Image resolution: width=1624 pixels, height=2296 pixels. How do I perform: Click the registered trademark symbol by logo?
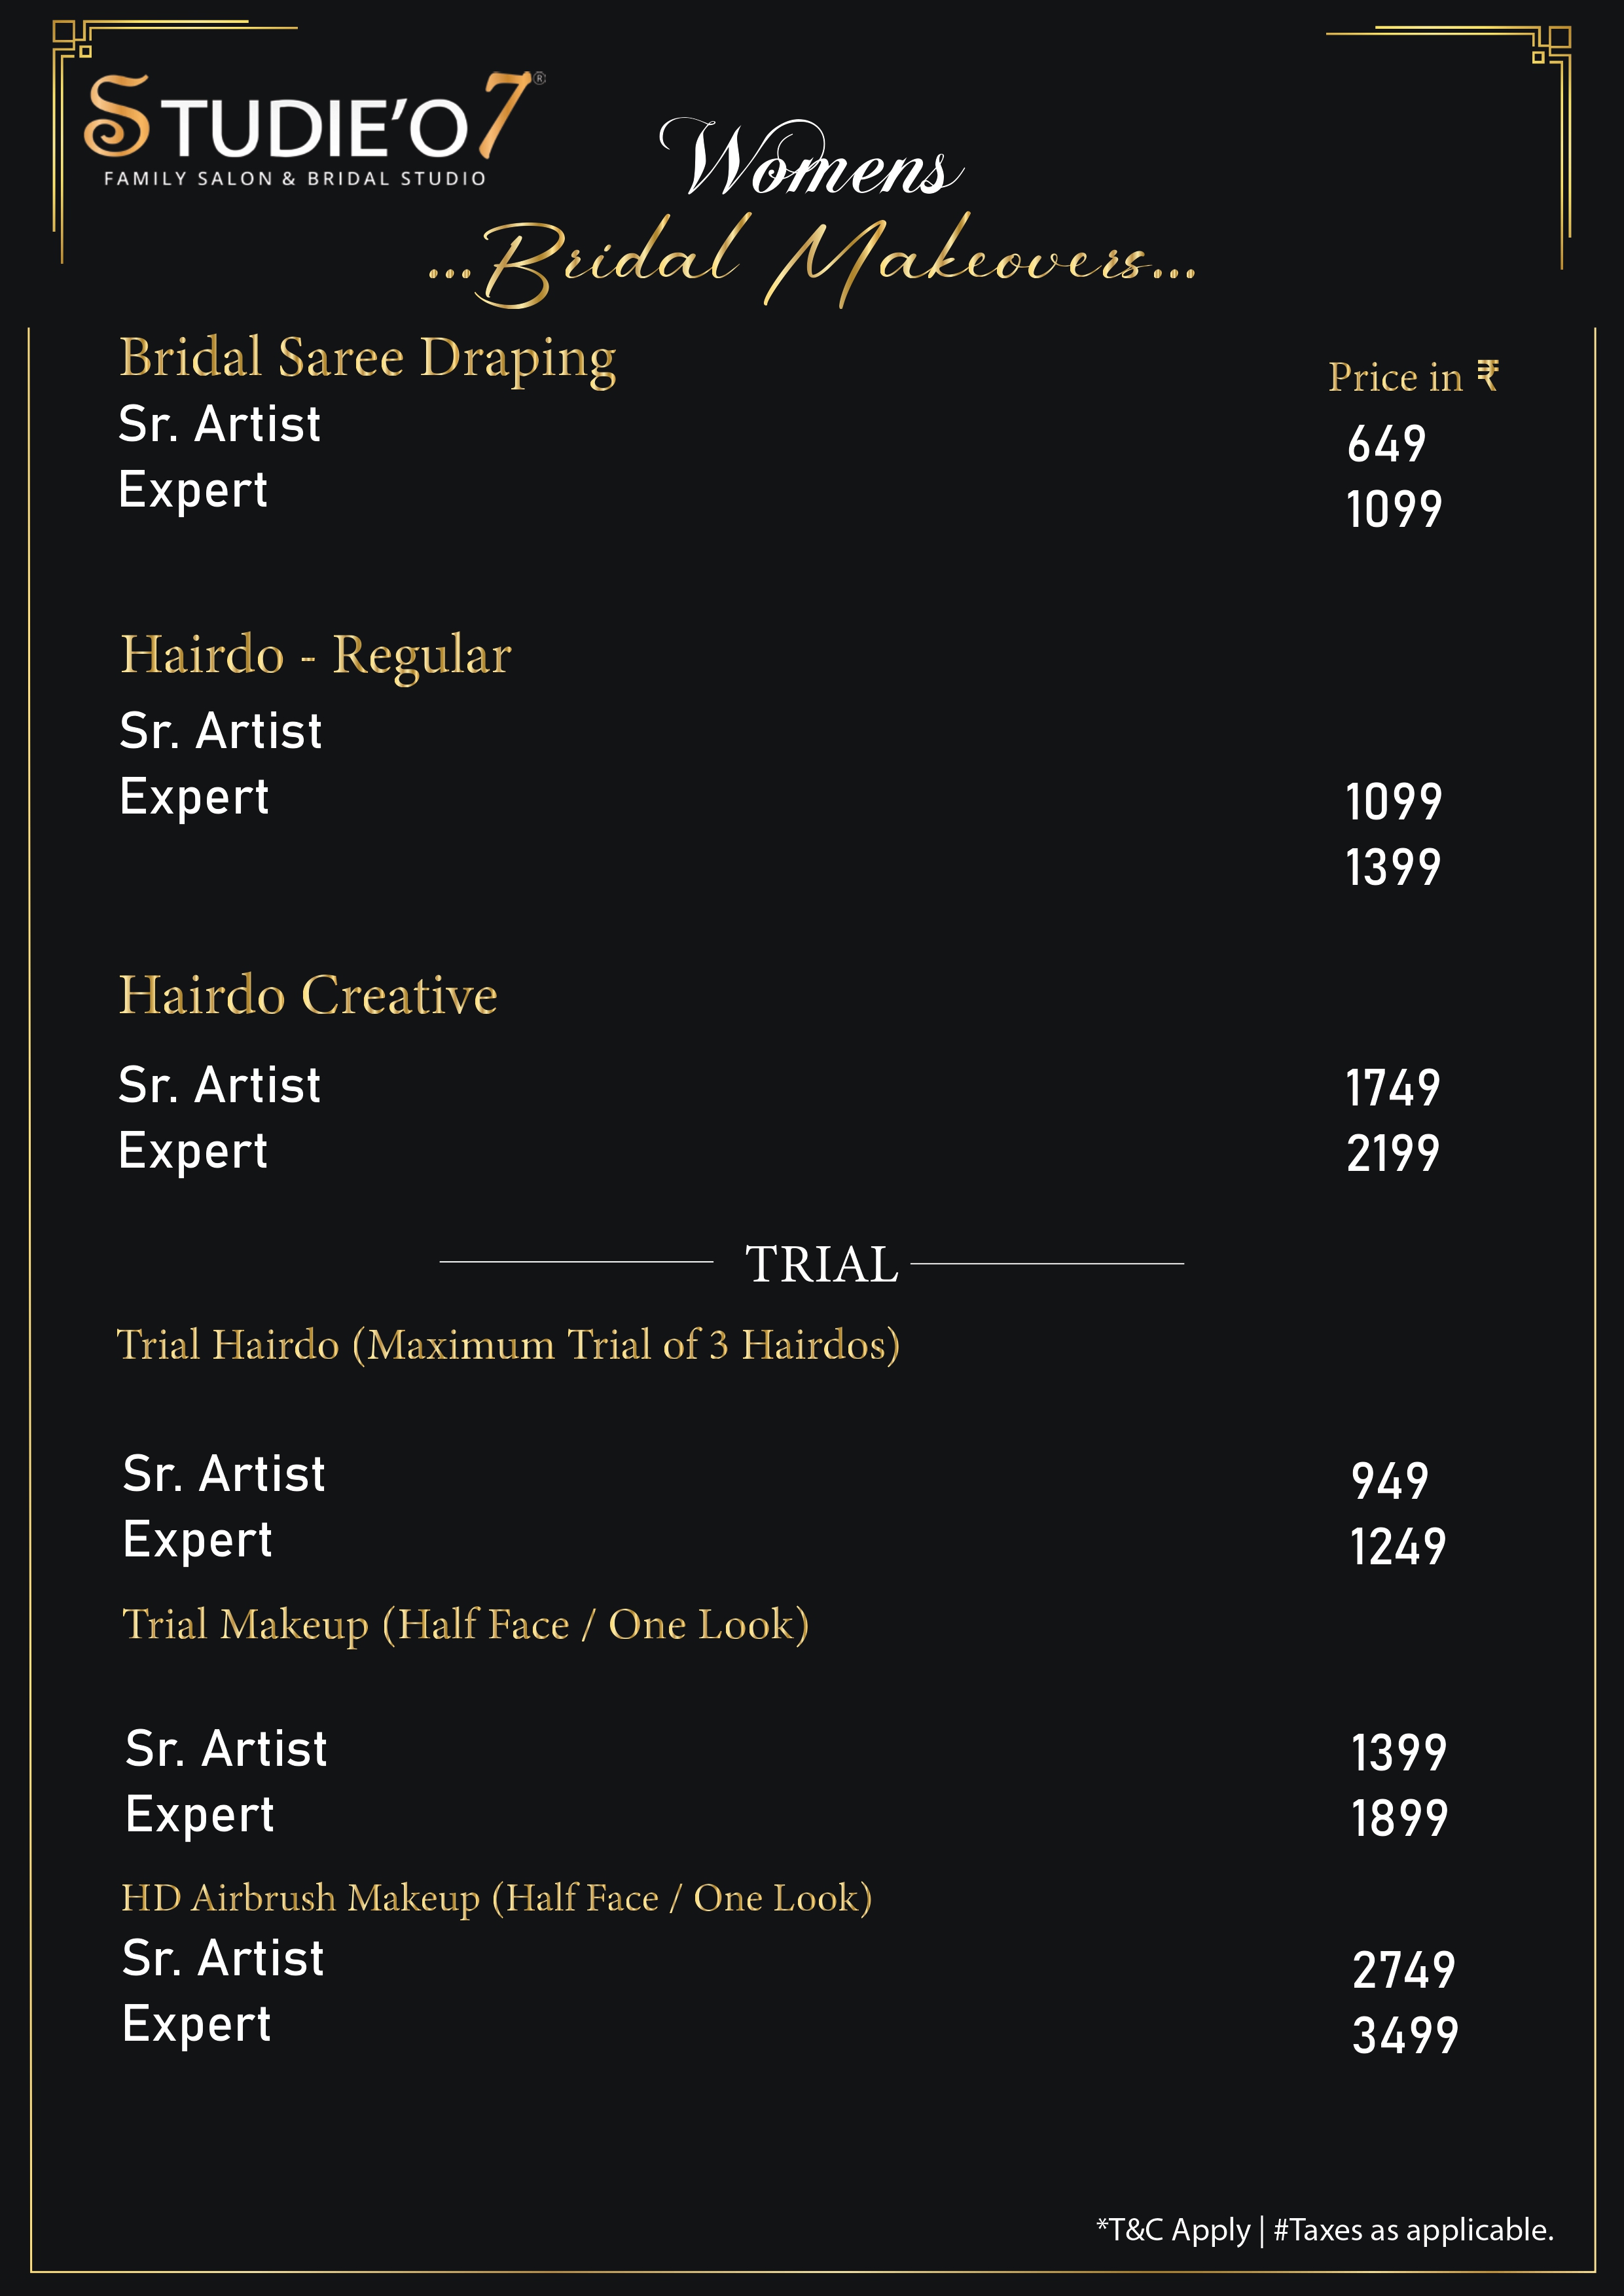(540, 78)
